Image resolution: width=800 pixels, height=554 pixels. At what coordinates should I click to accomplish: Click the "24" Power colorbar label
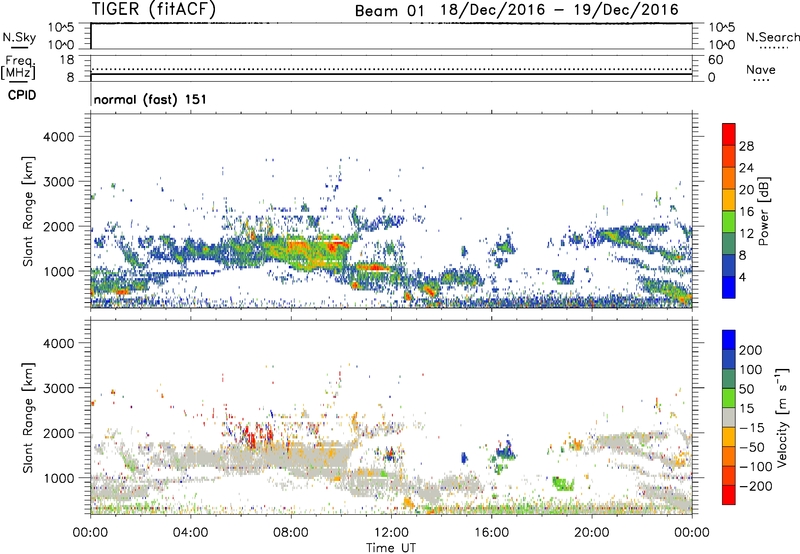pyautogui.click(x=746, y=168)
